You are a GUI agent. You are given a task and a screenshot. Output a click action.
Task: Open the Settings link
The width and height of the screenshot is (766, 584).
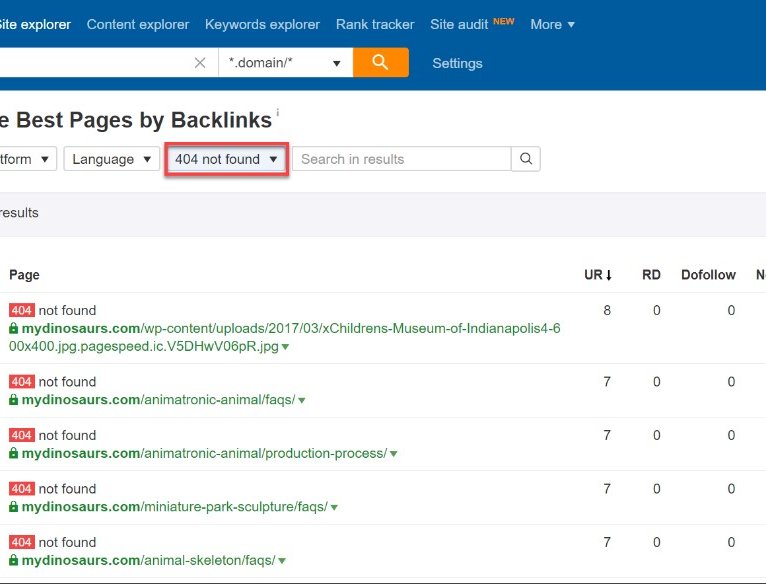pyautogui.click(x=457, y=63)
